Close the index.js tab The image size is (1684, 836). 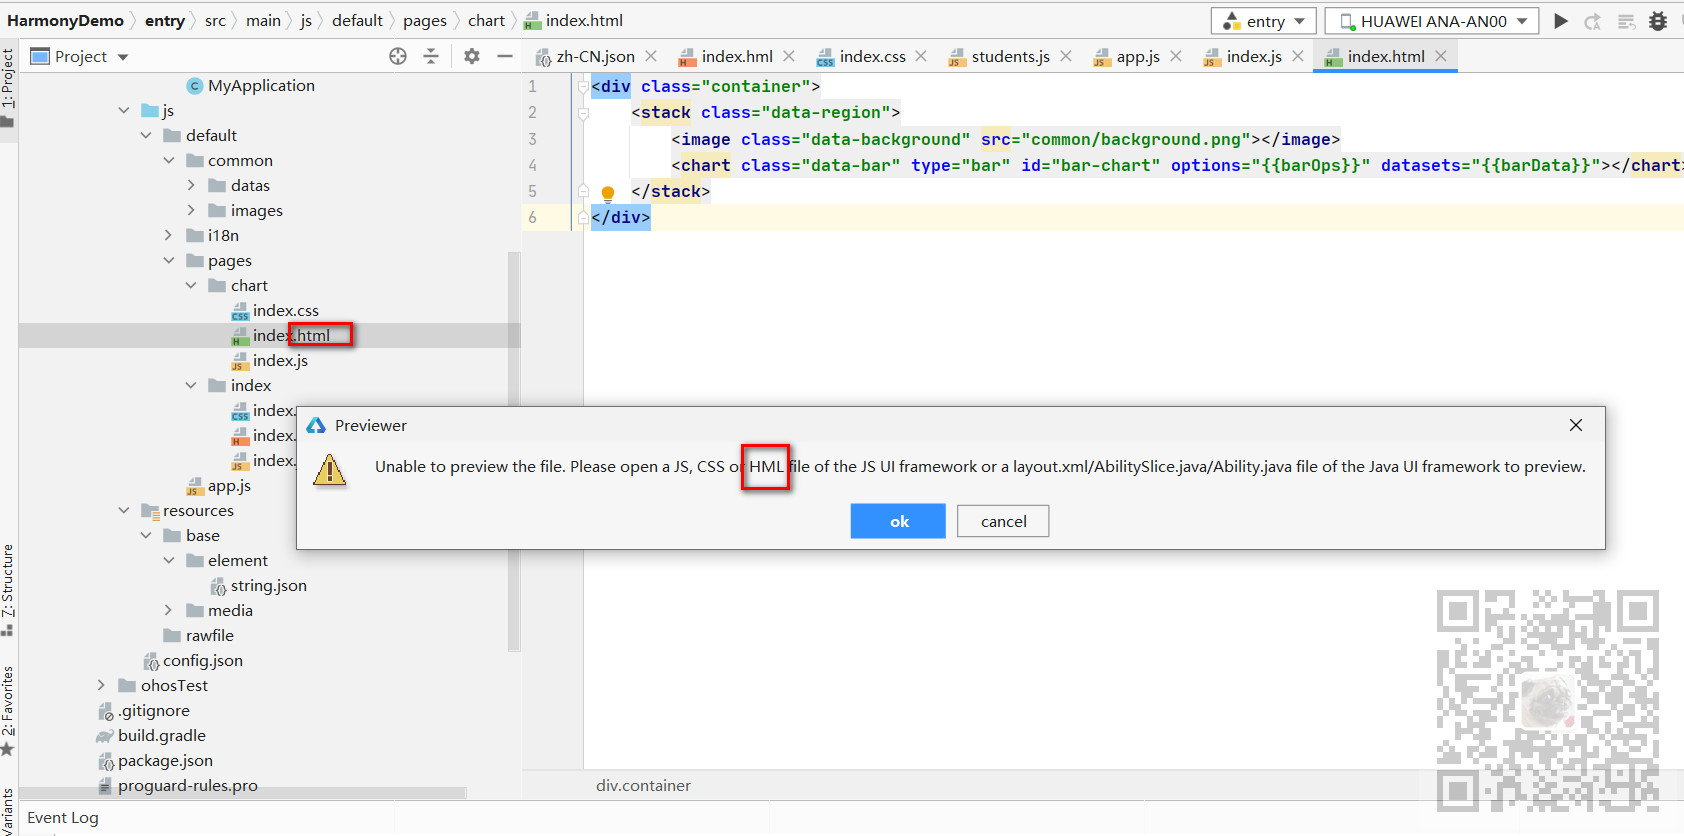point(1298,56)
